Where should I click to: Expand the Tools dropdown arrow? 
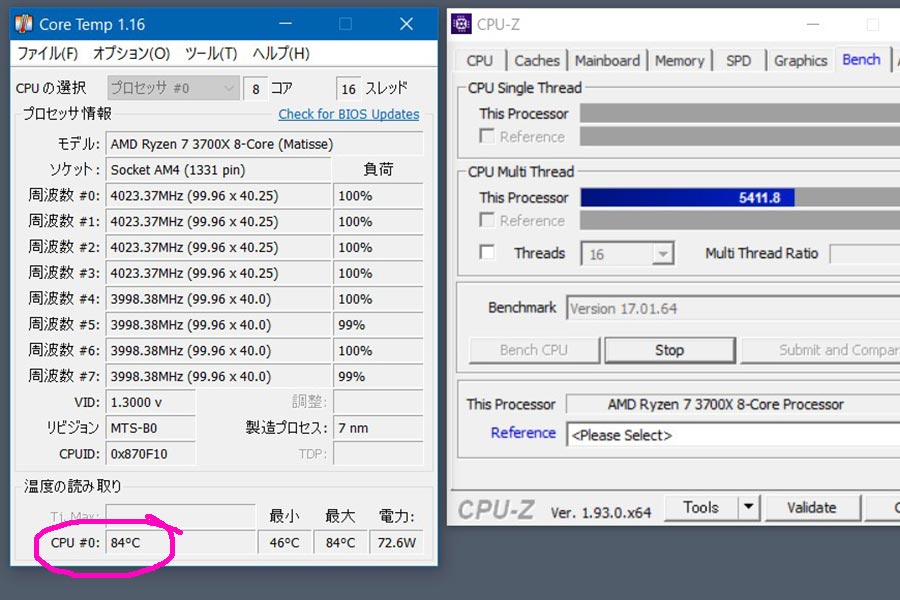[x=748, y=508]
